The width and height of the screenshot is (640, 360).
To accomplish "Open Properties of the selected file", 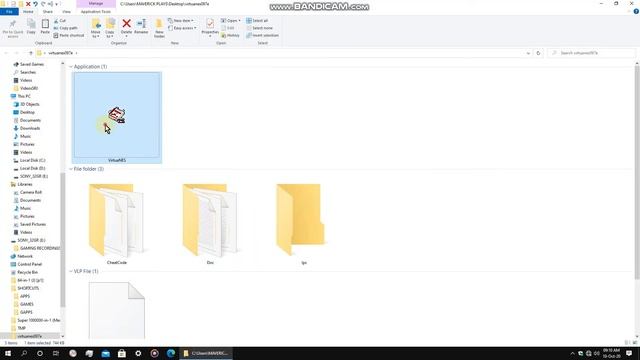I will [210, 27].
